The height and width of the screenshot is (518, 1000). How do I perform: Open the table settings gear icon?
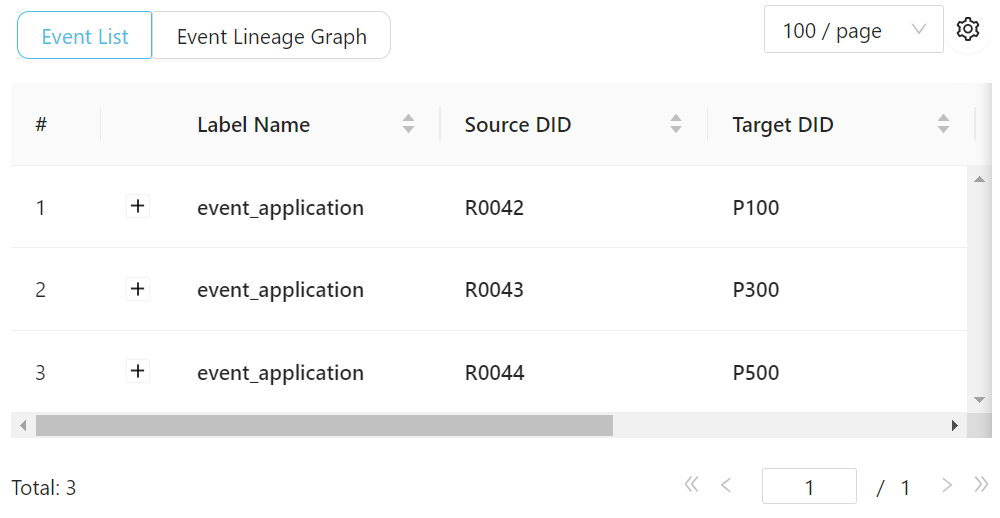[x=967, y=30]
